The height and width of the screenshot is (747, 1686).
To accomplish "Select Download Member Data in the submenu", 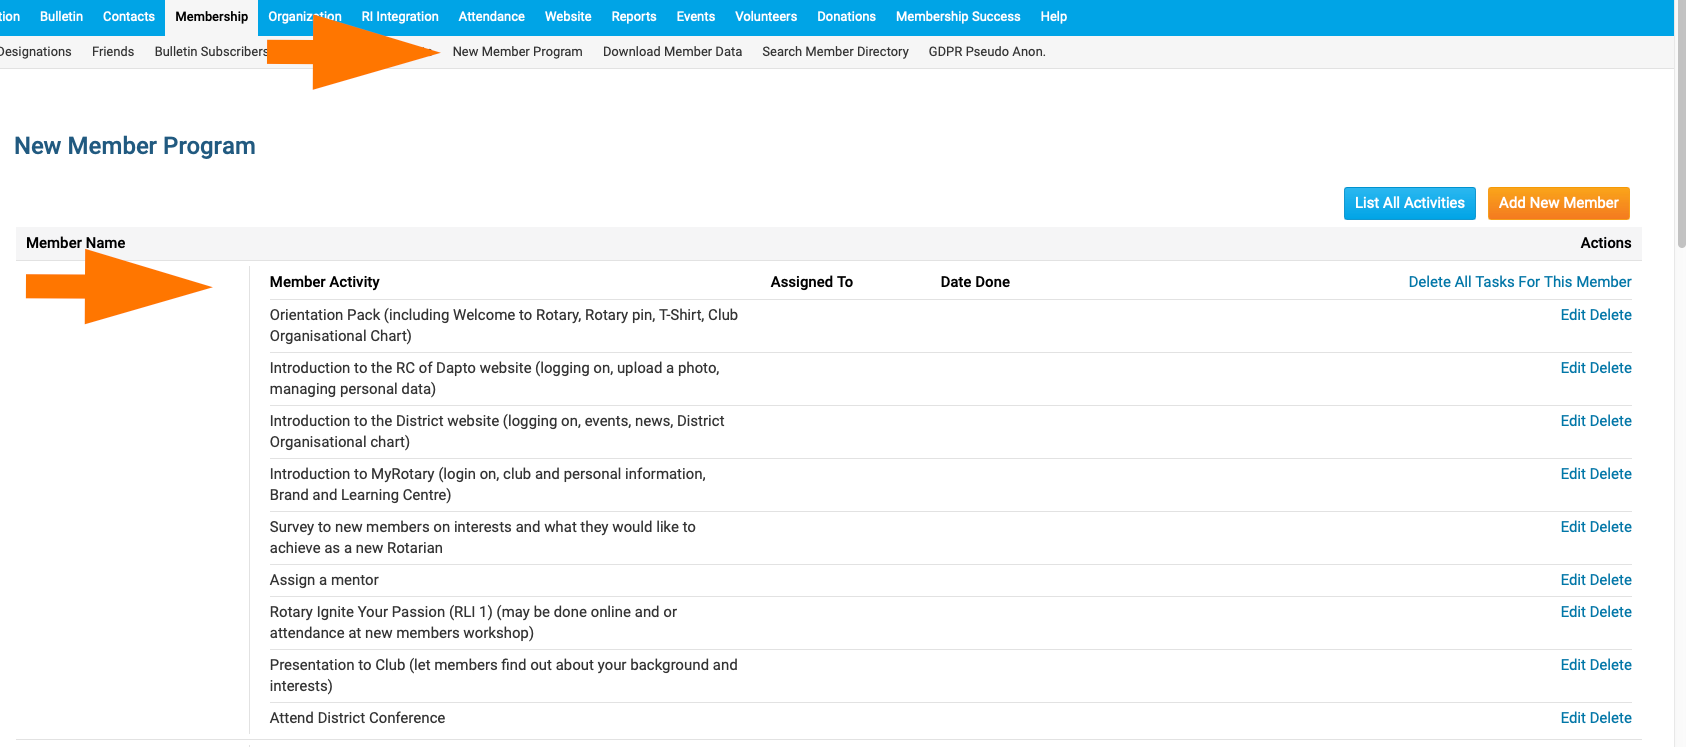I will tap(672, 52).
